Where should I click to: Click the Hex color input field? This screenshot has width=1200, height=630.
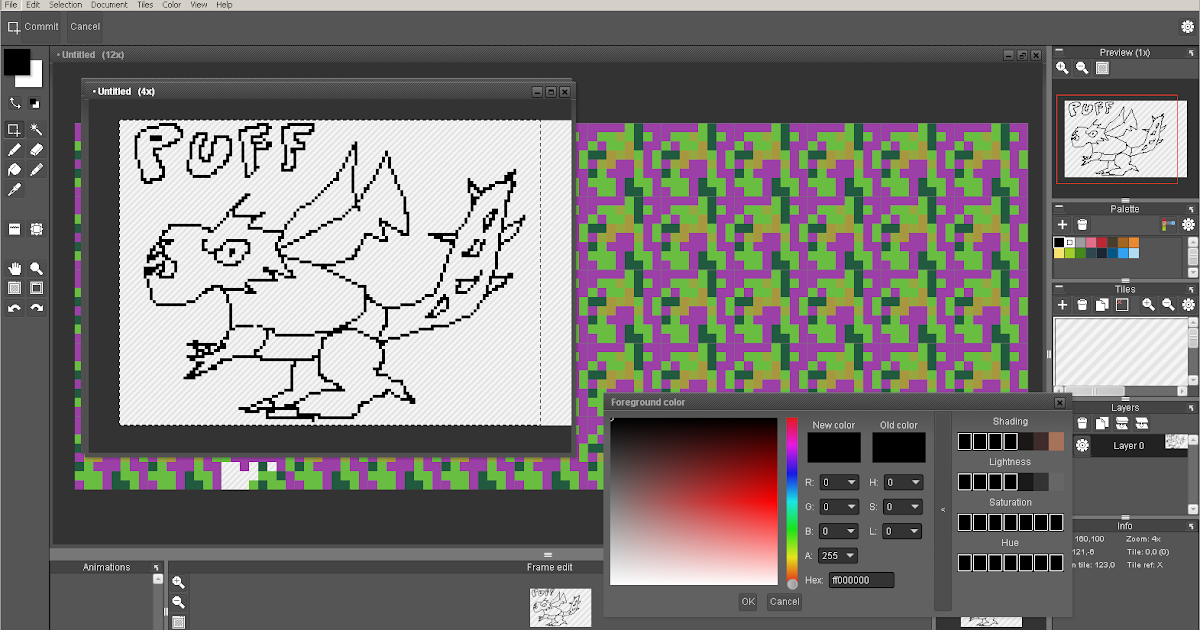click(861, 580)
